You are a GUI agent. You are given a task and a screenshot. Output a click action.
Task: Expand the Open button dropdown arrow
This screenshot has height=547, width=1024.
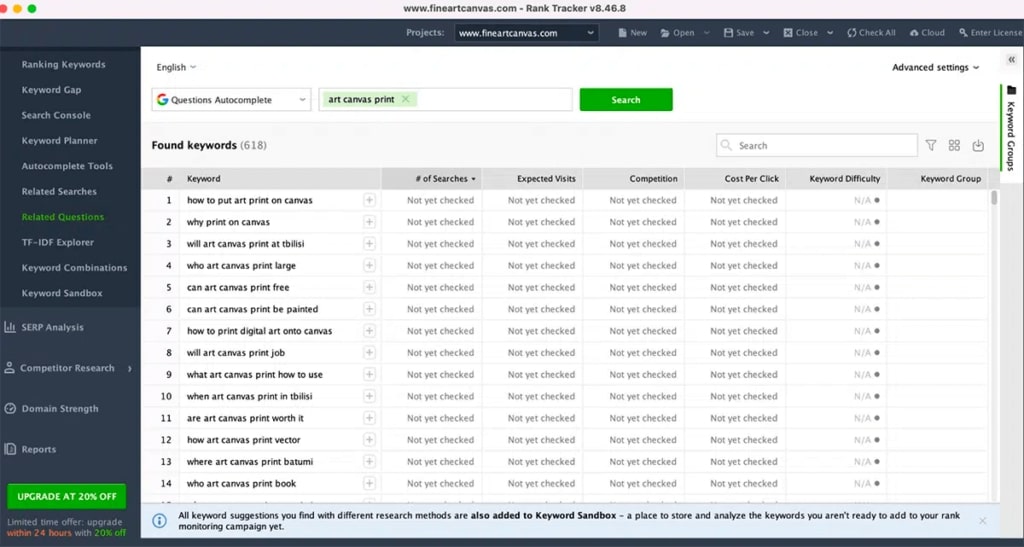click(707, 33)
